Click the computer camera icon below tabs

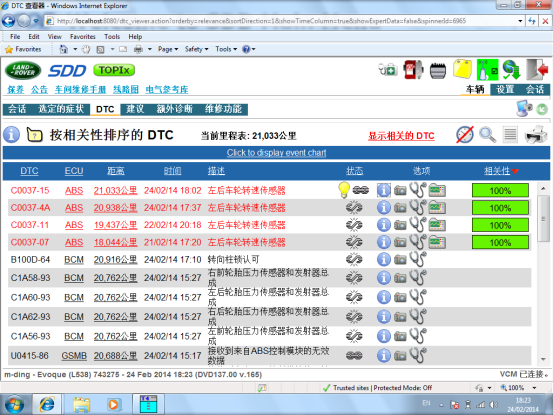[524, 108]
